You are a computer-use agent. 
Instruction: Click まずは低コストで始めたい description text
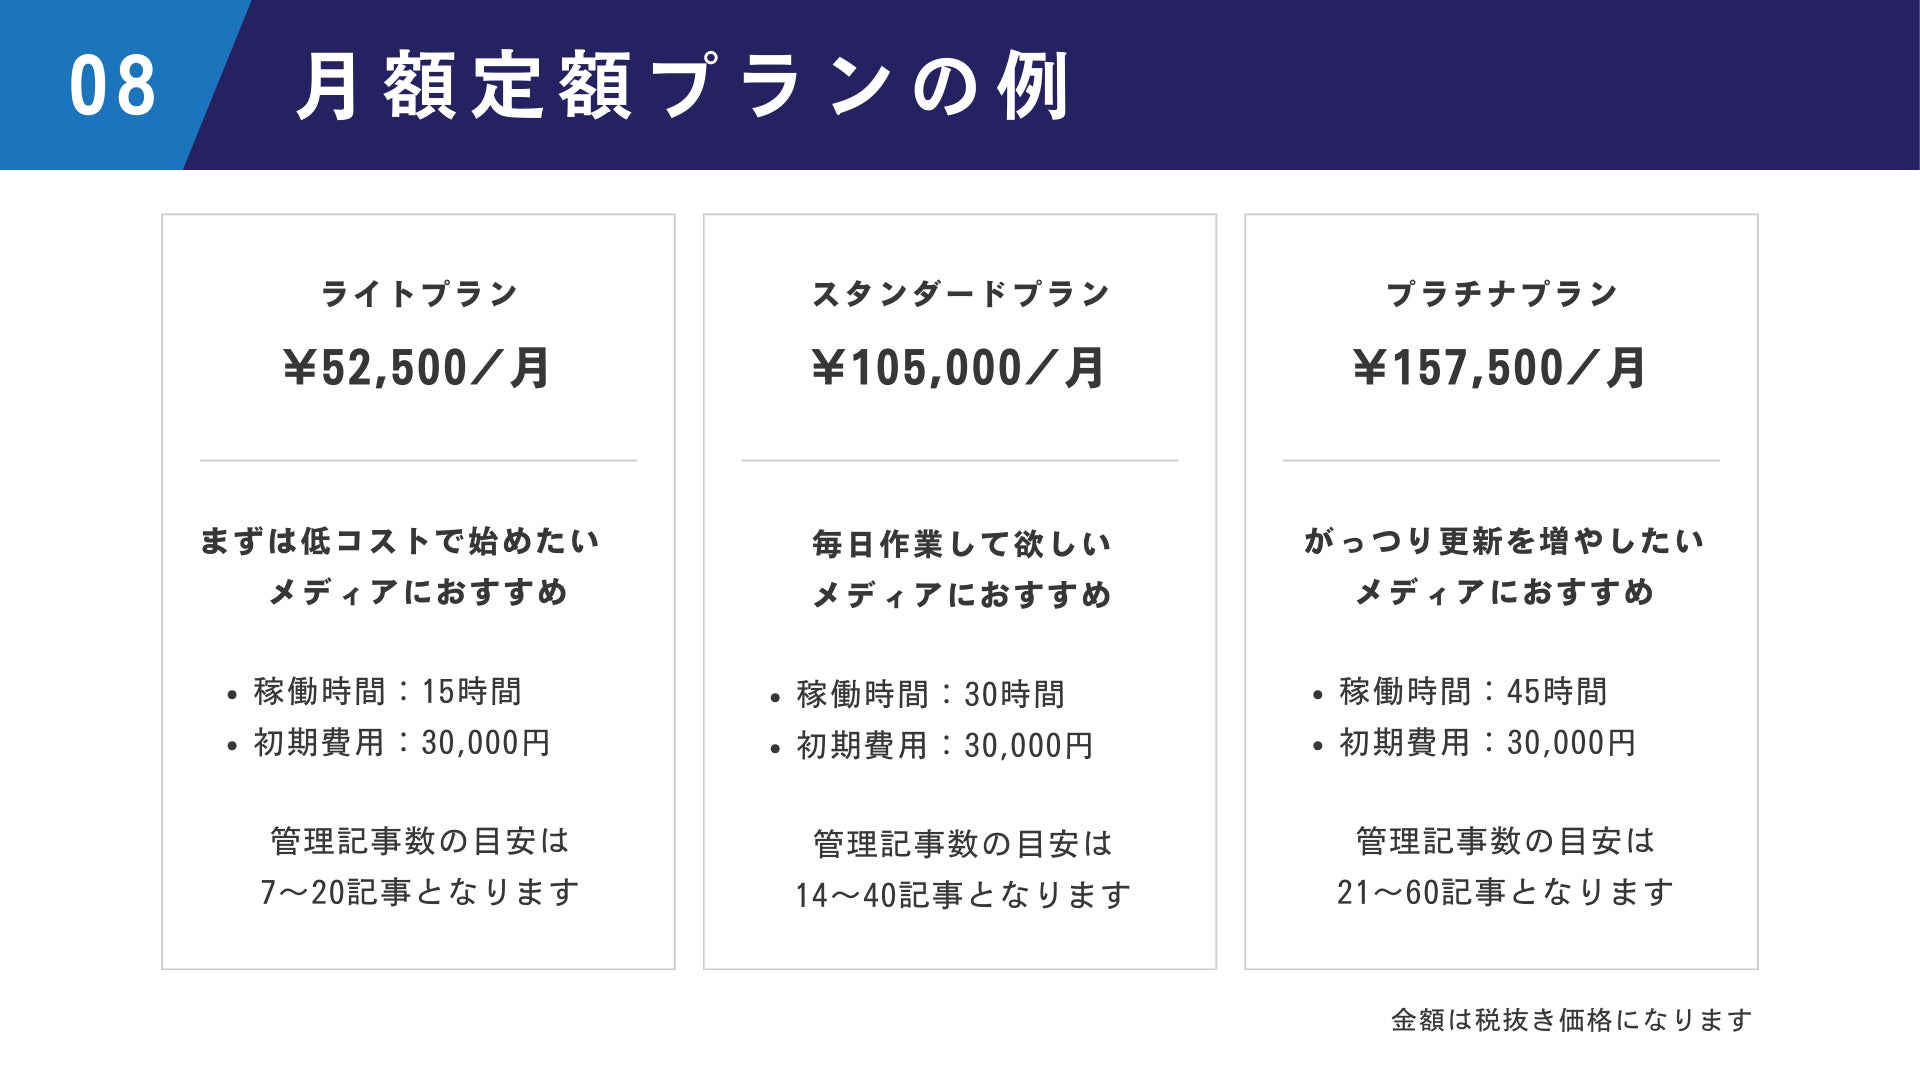tap(400, 541)
